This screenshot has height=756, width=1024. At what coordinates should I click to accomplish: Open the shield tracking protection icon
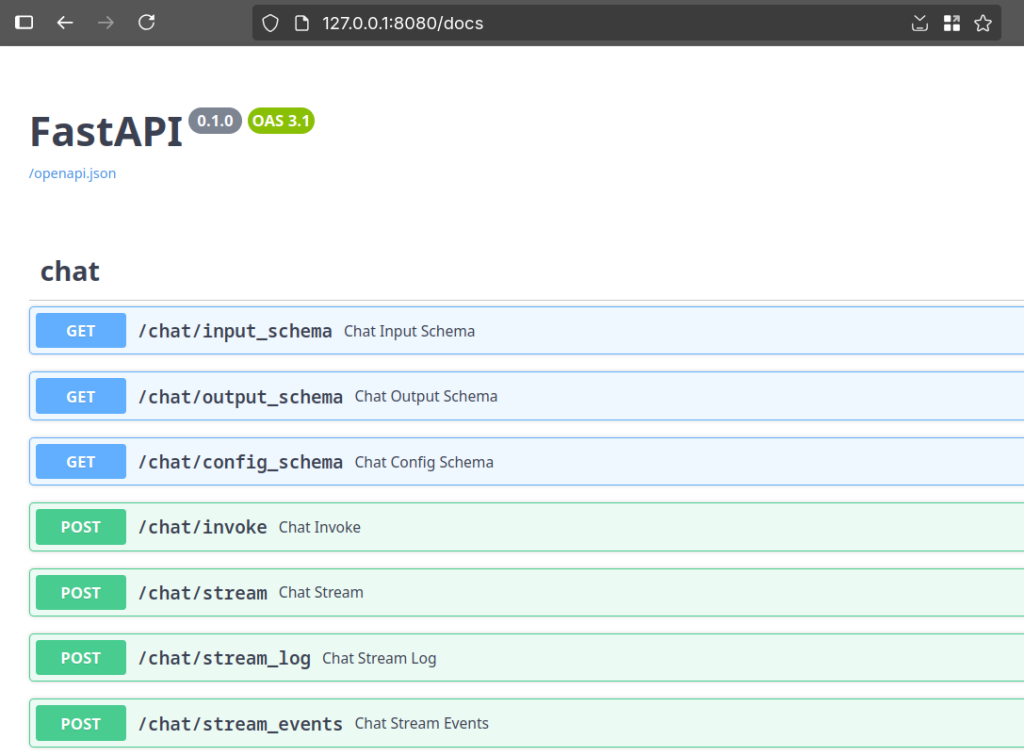point(270,24)
